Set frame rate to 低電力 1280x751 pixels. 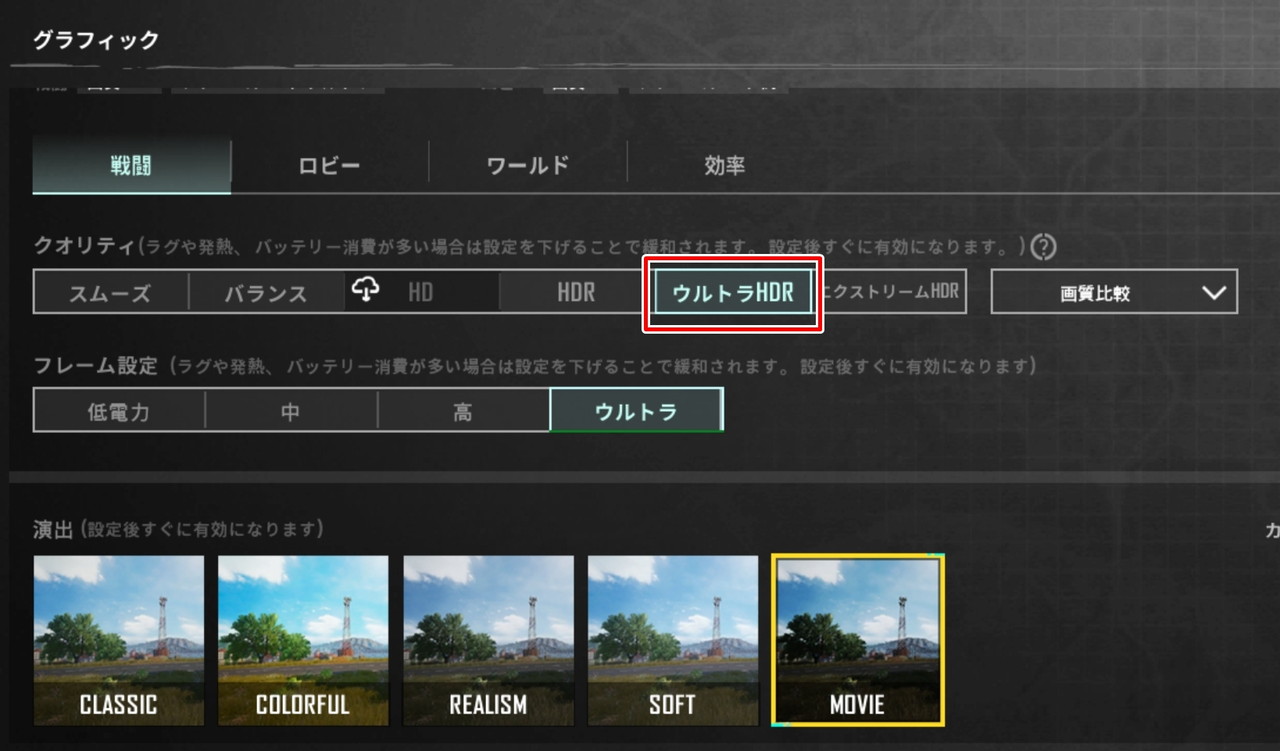tap(119, 411)
